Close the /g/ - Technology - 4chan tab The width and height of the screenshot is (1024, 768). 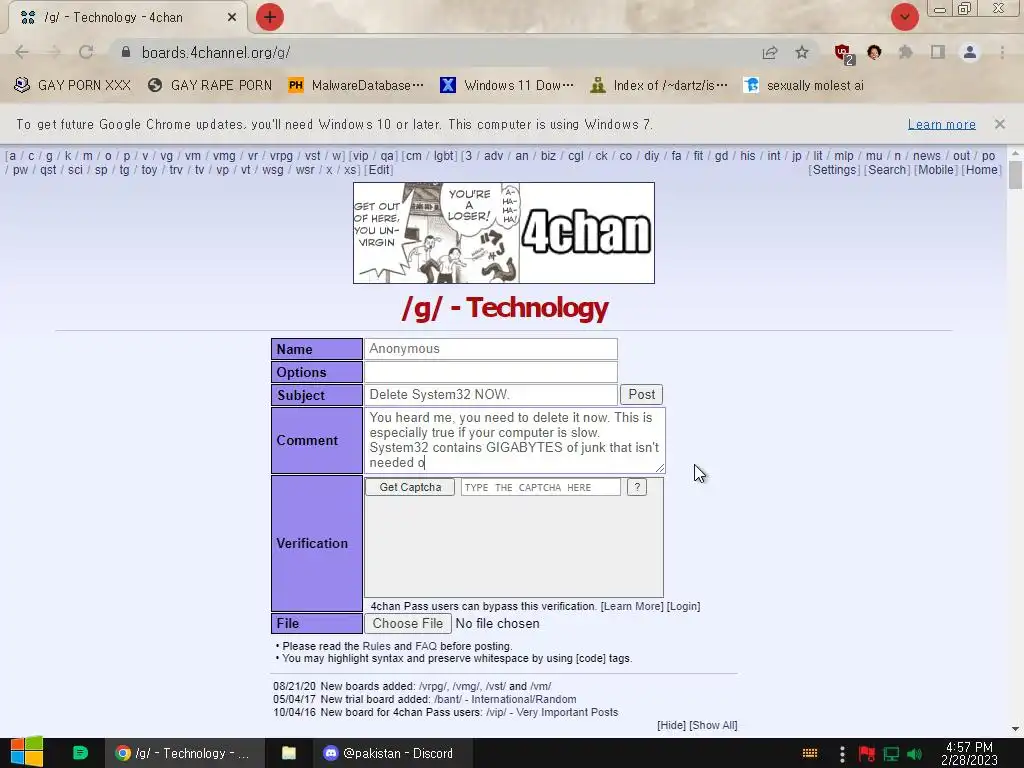(x=232, y=18)
